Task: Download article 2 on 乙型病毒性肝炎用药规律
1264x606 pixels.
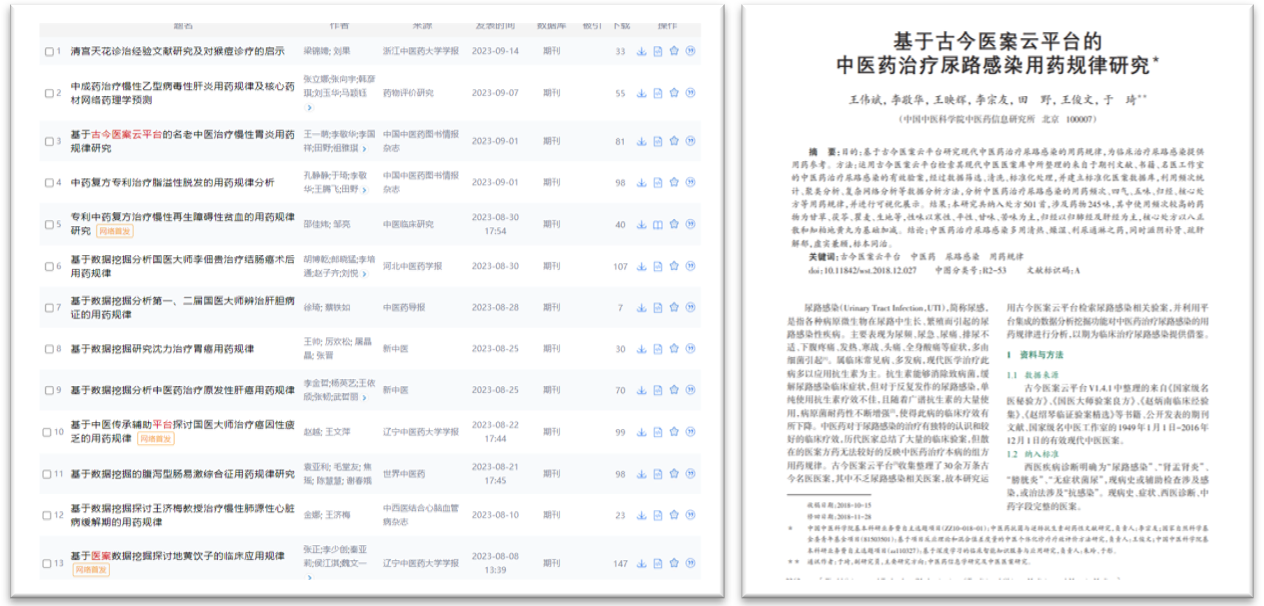Action: [641, 93]
